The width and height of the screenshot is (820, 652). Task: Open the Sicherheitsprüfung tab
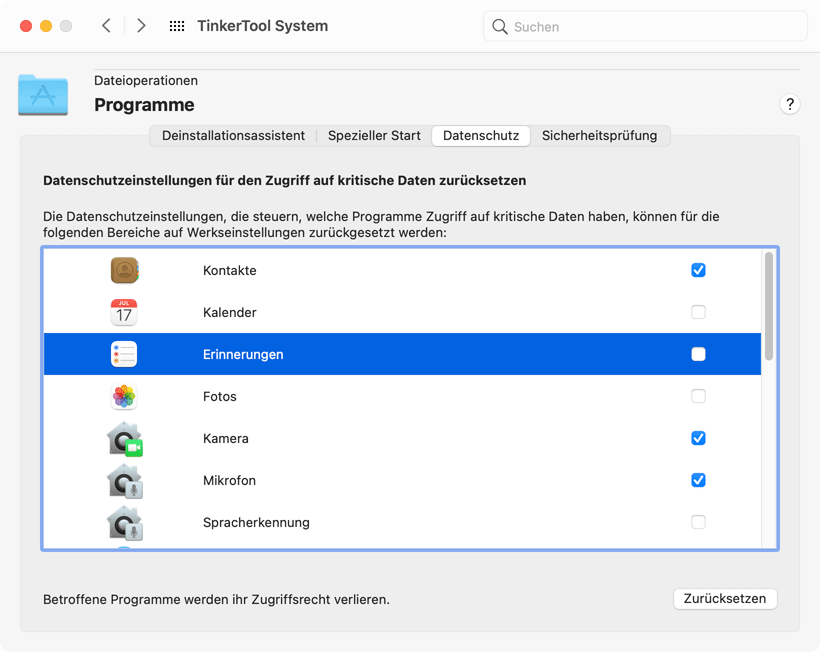(599, 135)
